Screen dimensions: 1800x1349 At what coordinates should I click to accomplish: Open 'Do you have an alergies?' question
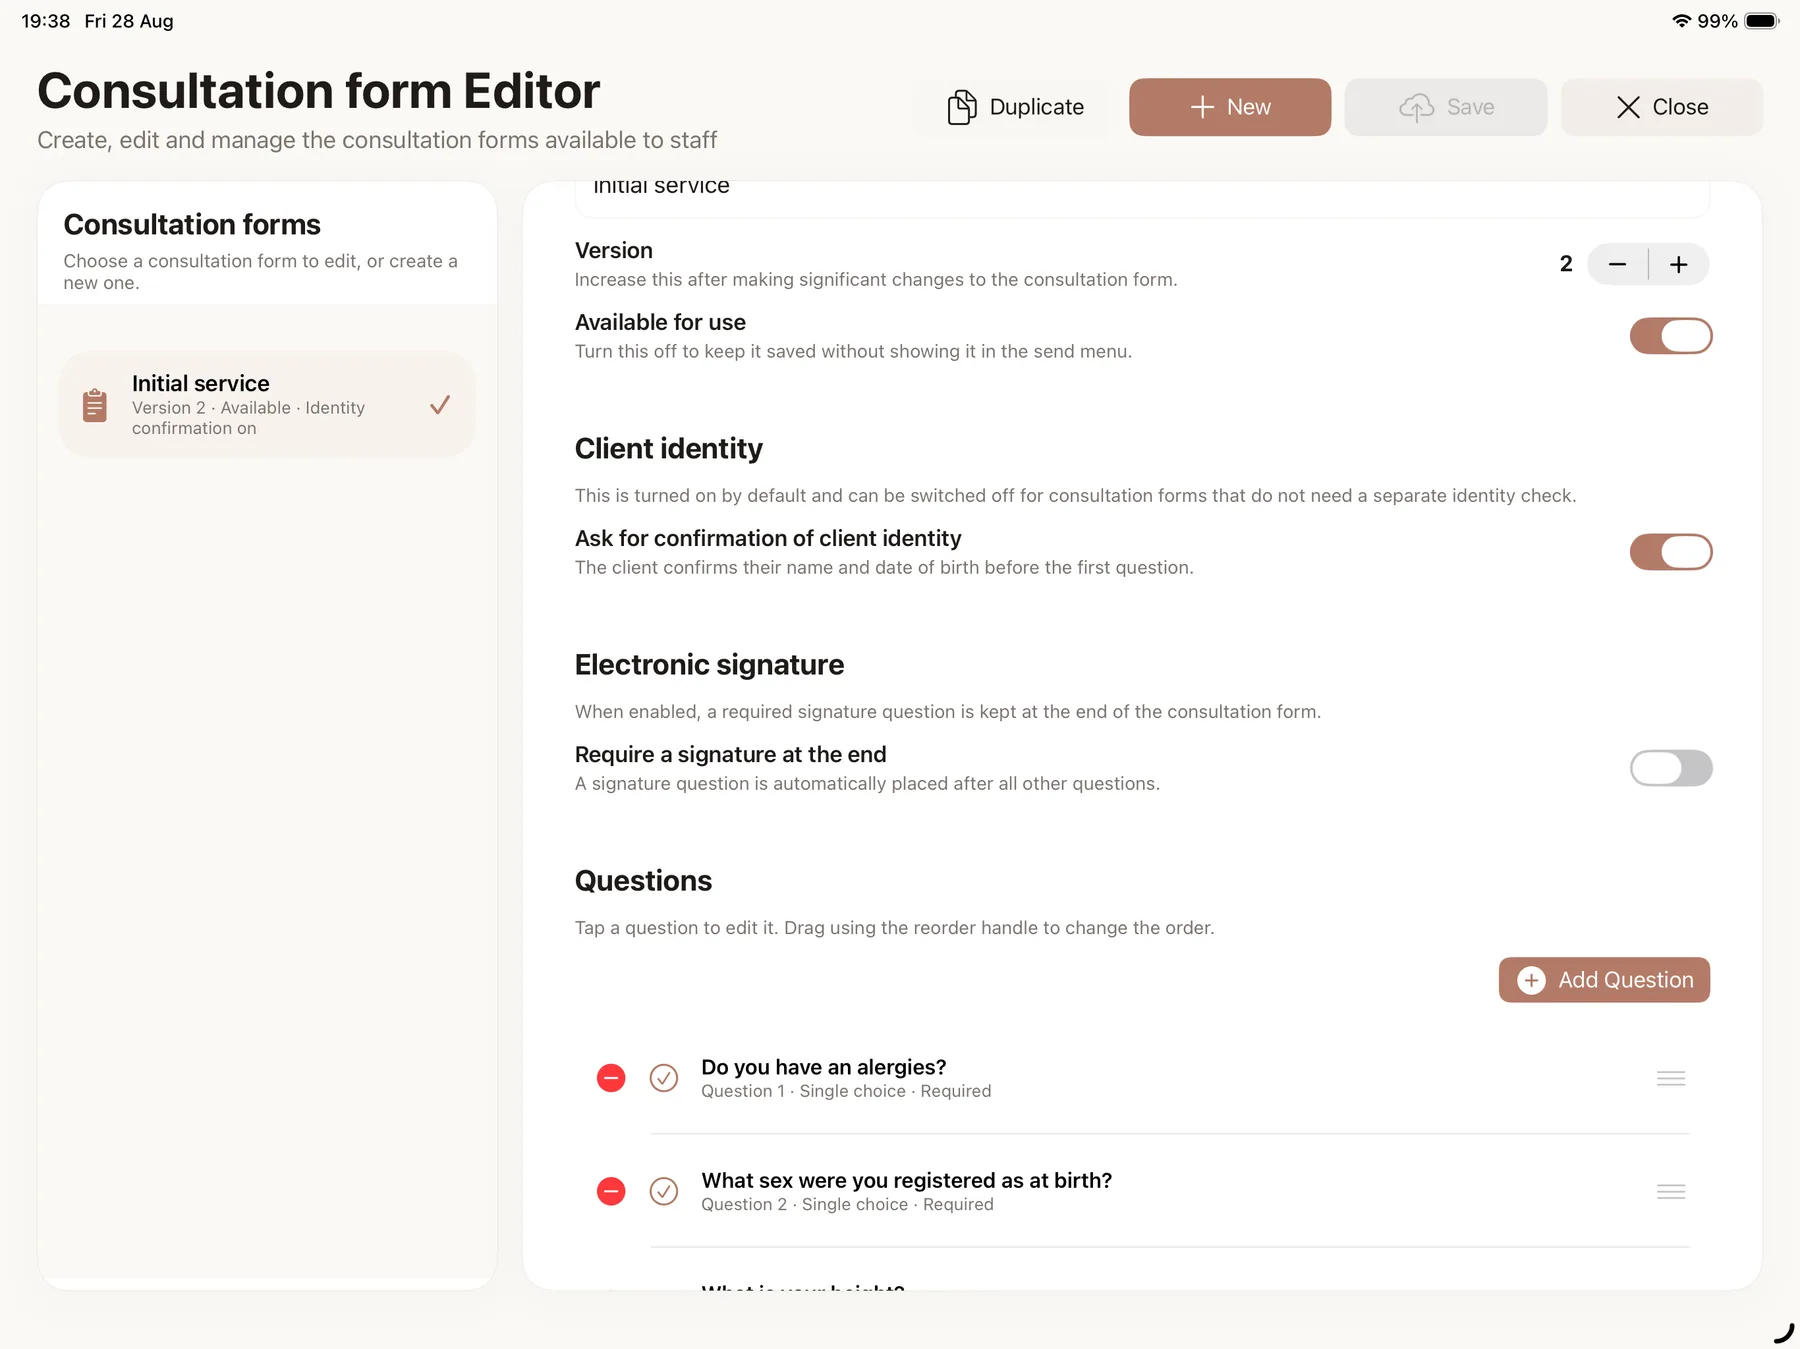tap(1141, 1078)
